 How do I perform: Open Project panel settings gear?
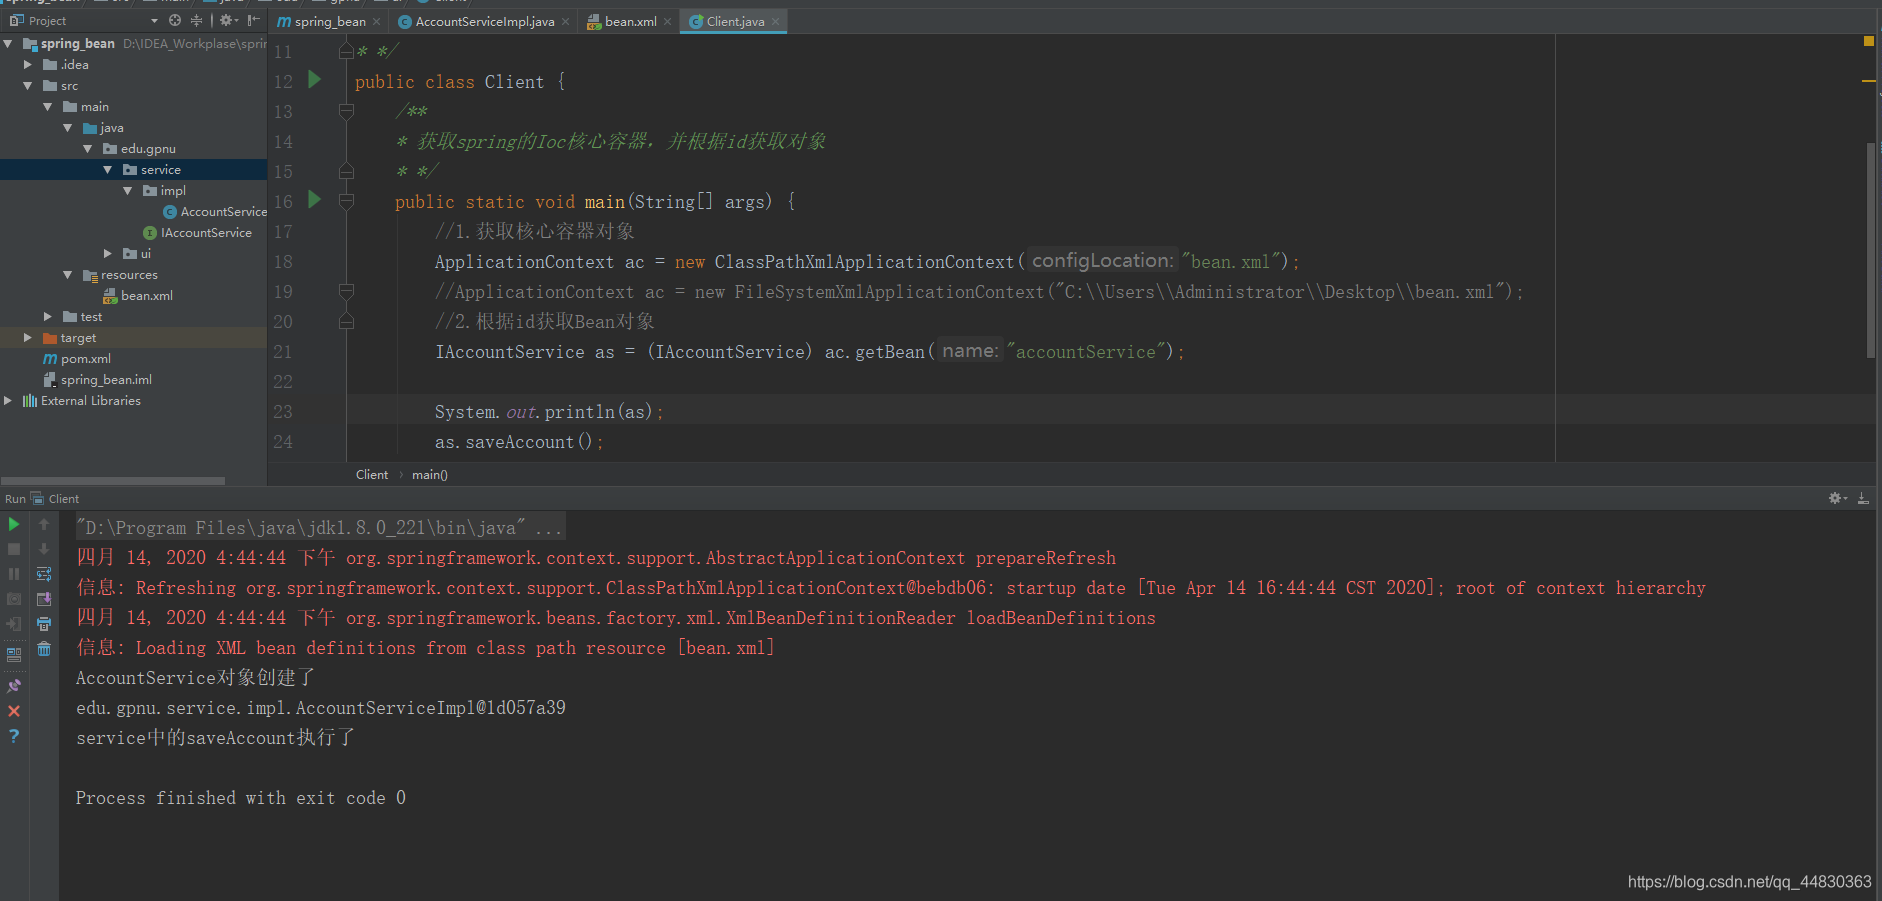tap(228, 20)
